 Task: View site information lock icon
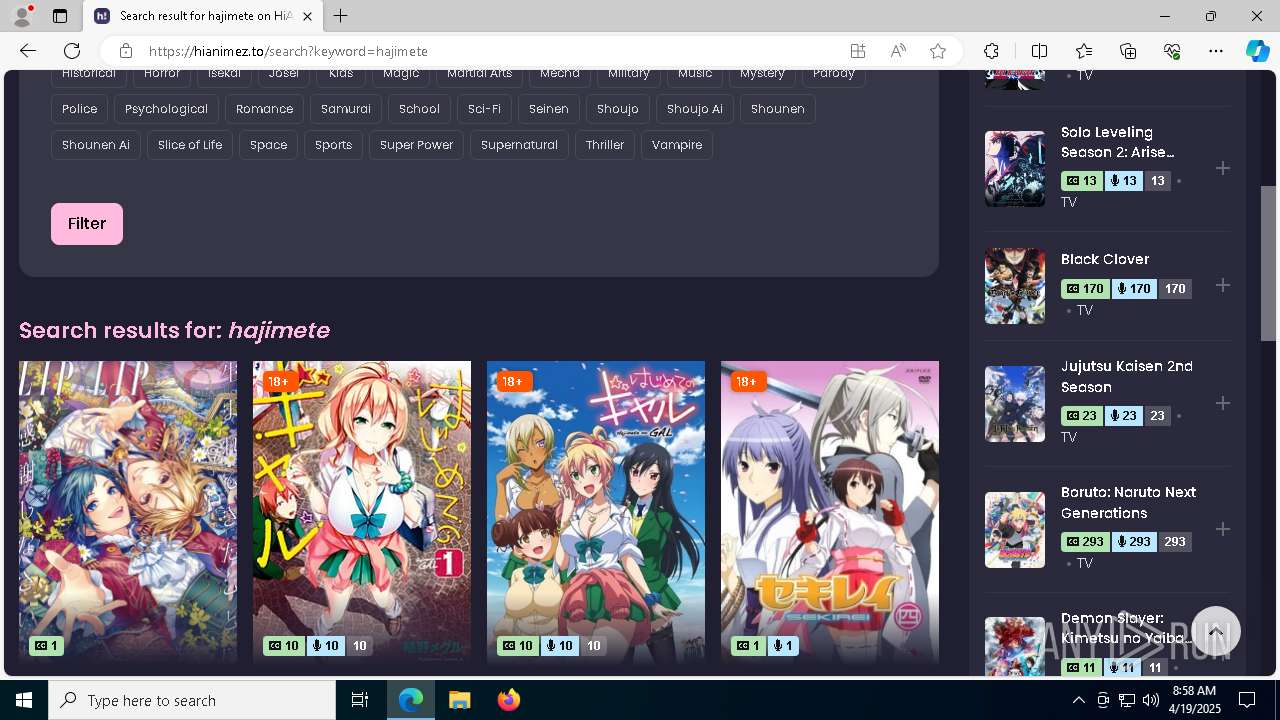126,51
